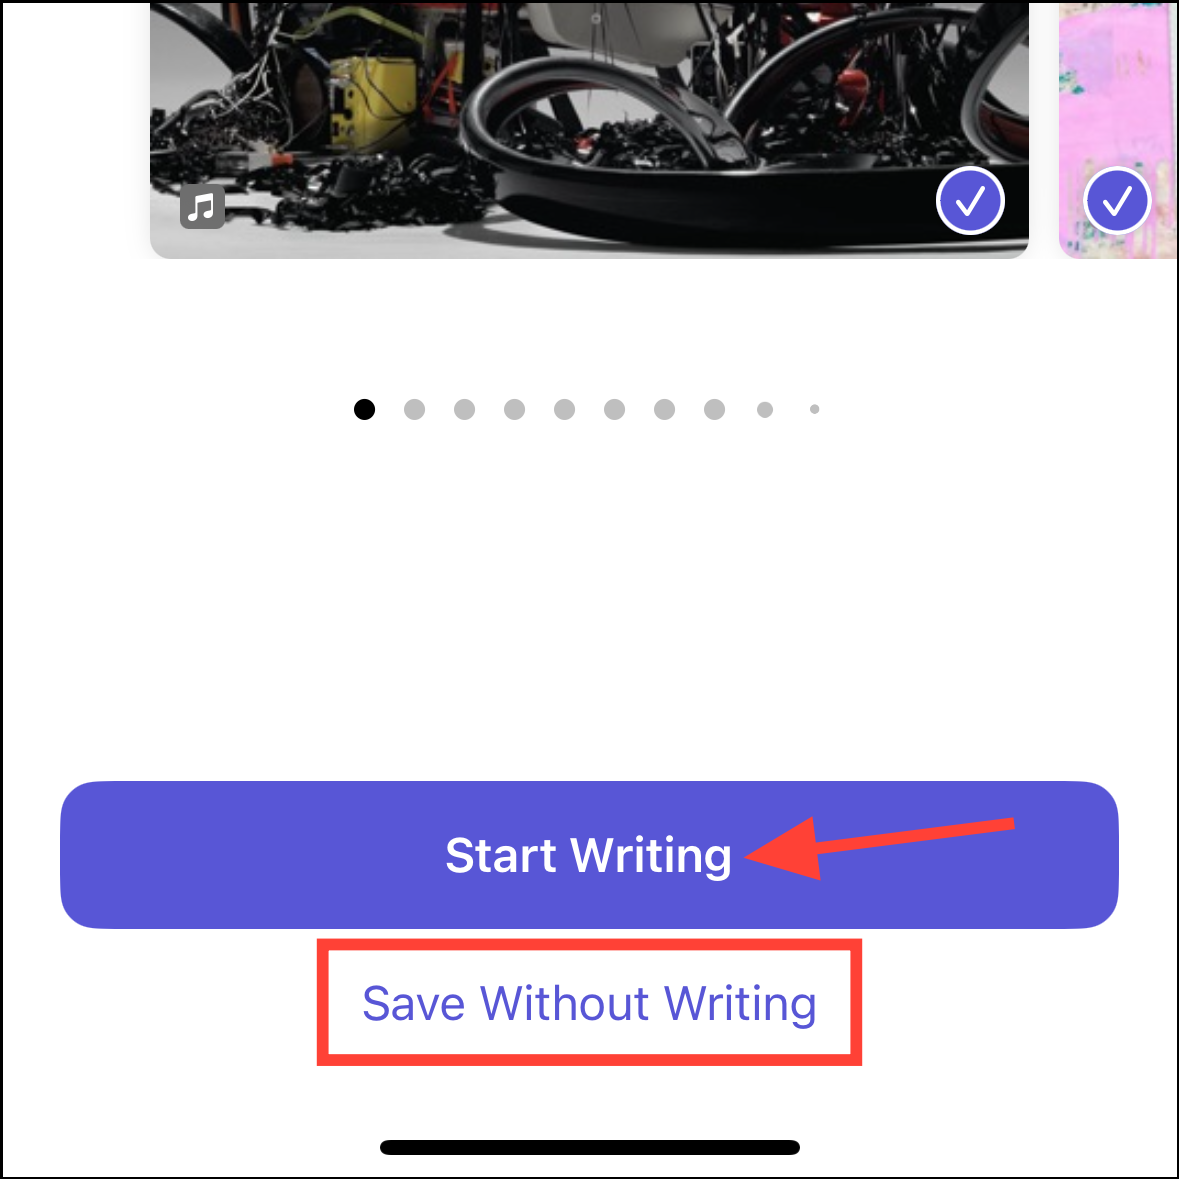Tap the home indicator bar
The image size is (1179, 1179).
590,1147
